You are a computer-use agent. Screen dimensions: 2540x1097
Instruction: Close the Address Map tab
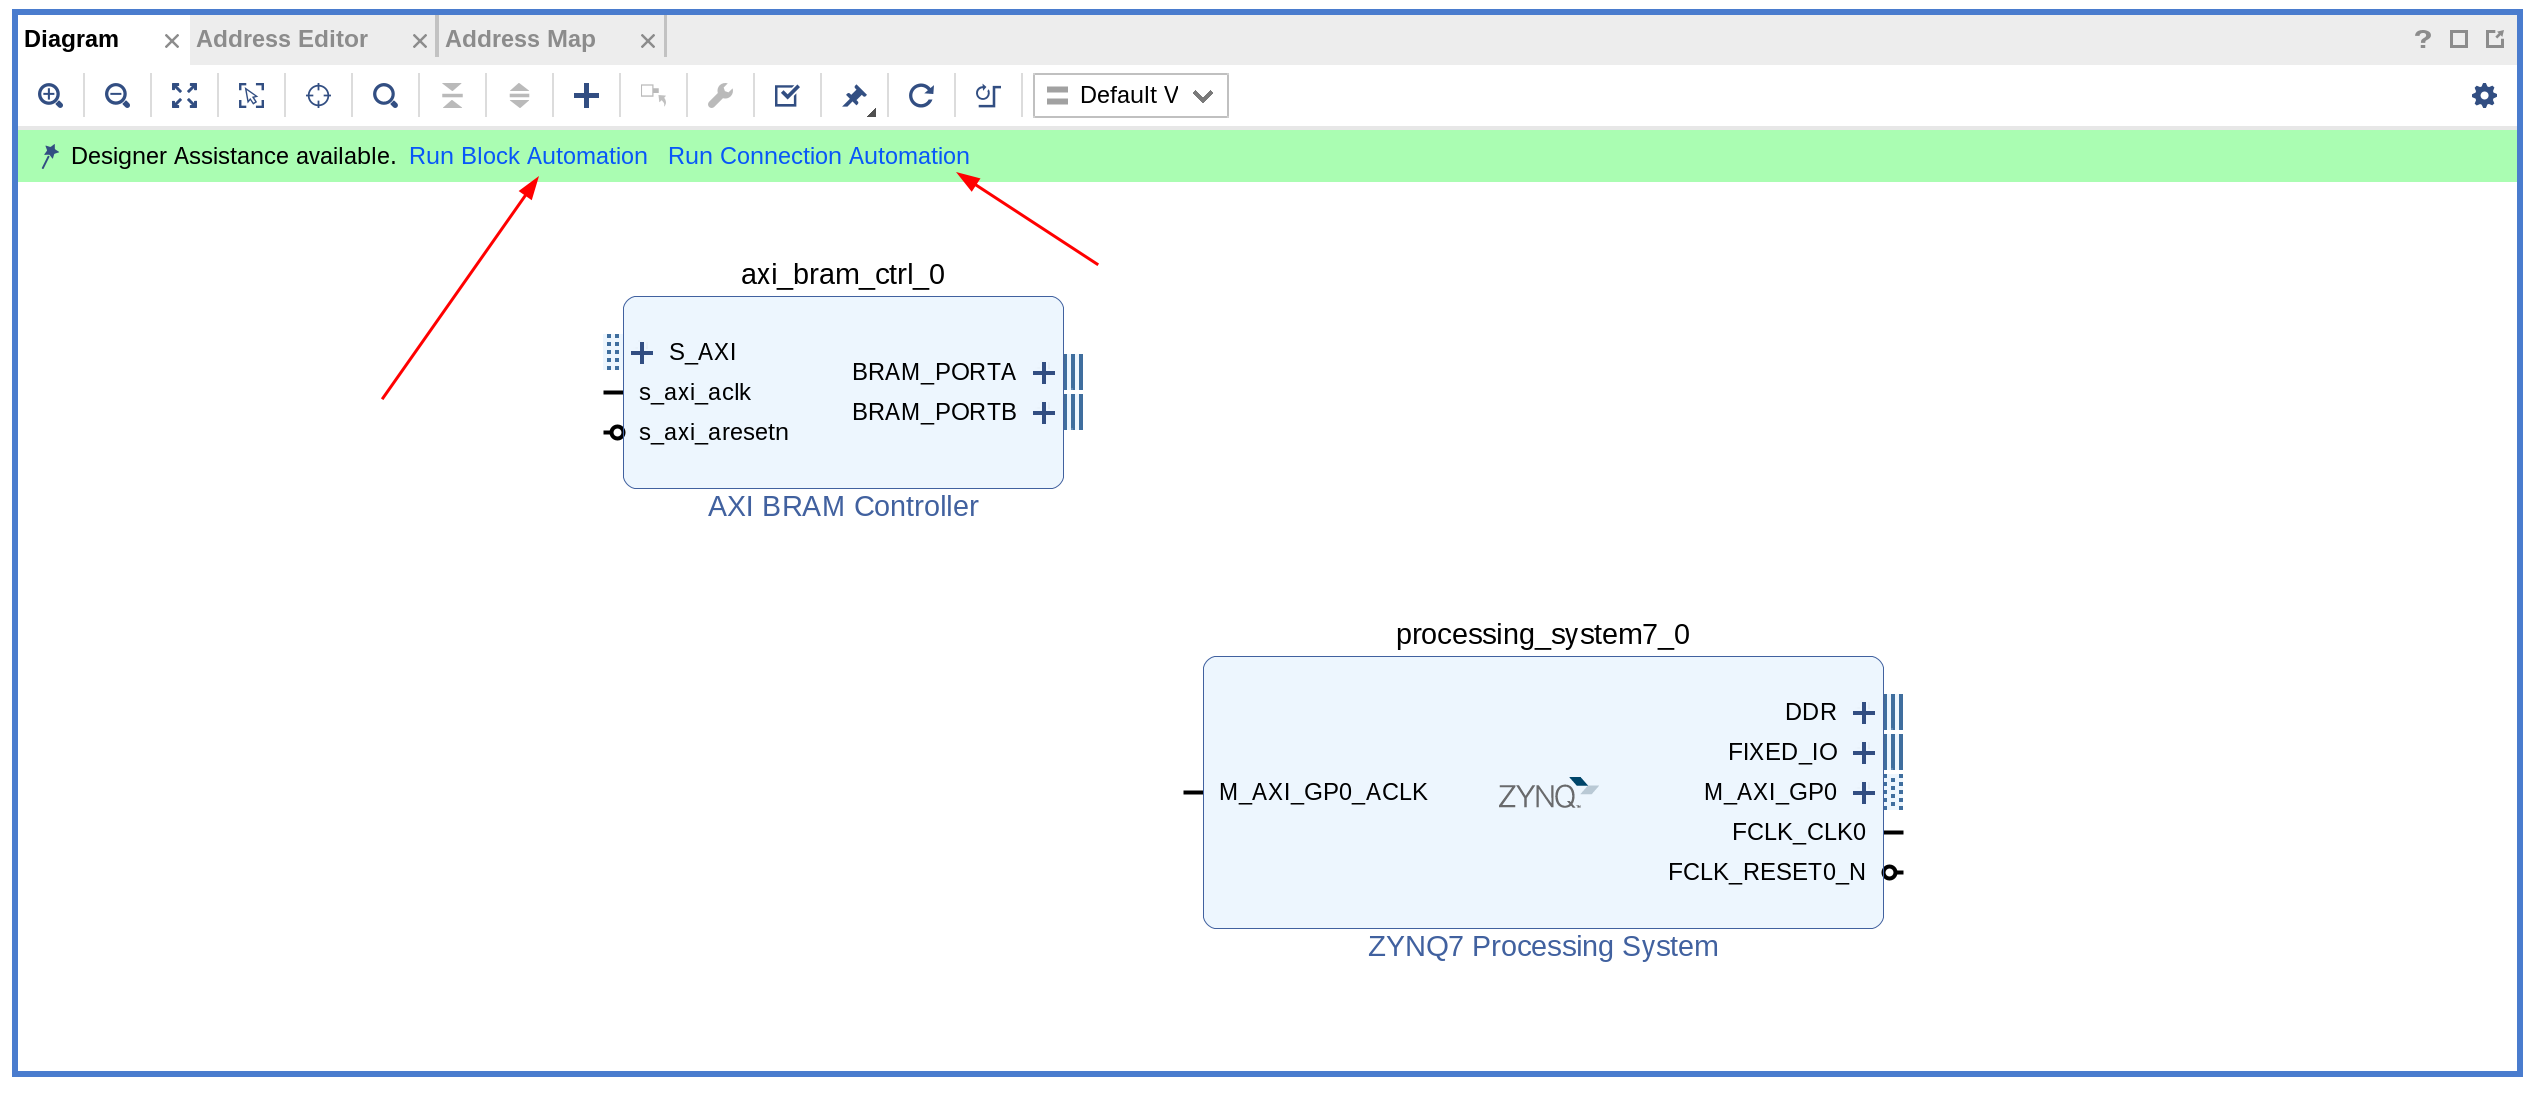(x=648, y=41)
